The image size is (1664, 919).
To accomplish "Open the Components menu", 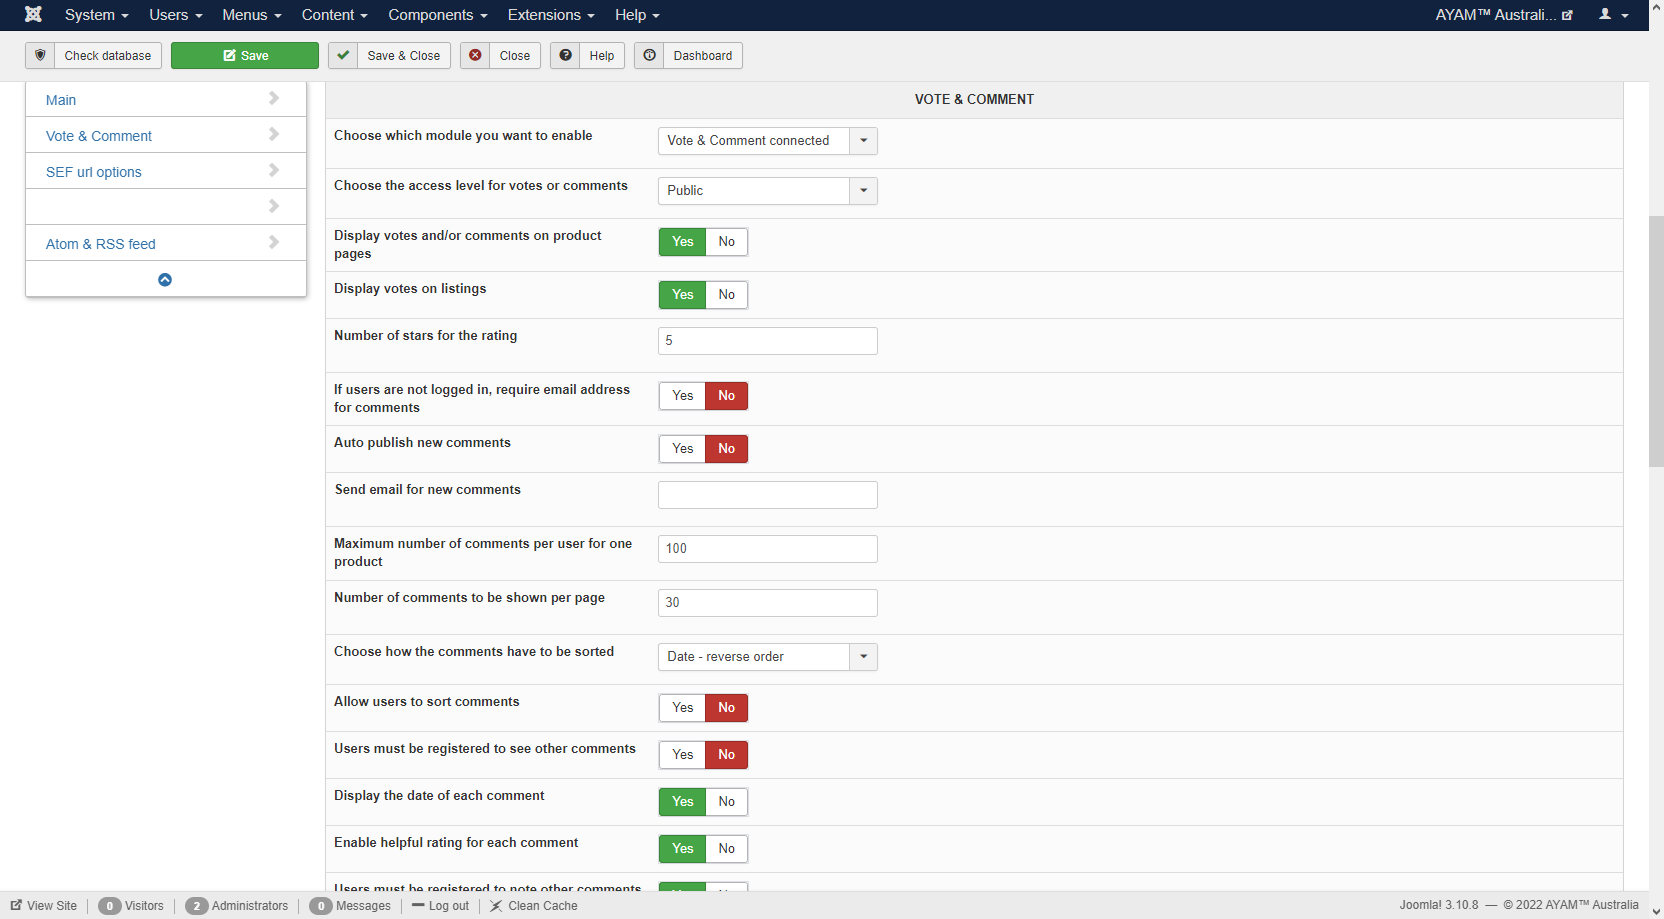I will click(x=438, y=15).
